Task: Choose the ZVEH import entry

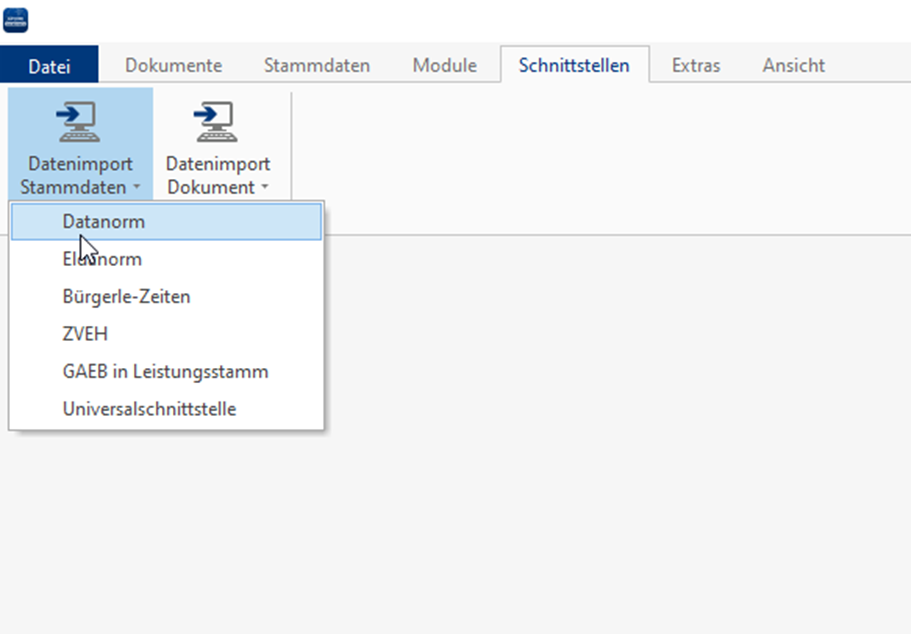Action: 85,335
